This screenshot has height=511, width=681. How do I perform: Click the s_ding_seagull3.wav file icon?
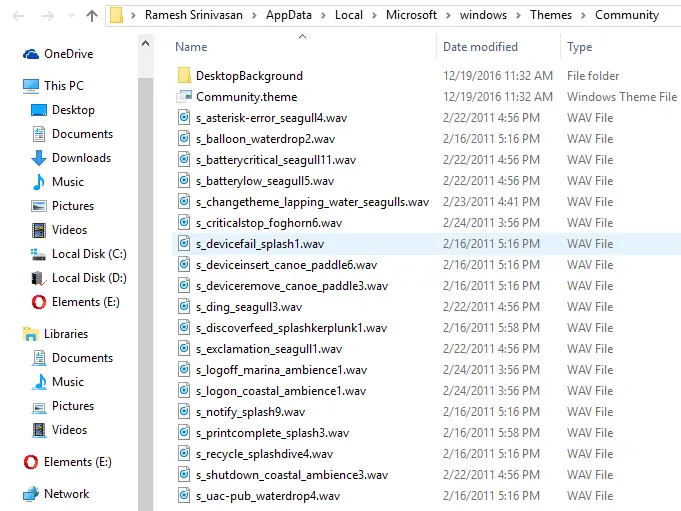(x=184, y=307)
